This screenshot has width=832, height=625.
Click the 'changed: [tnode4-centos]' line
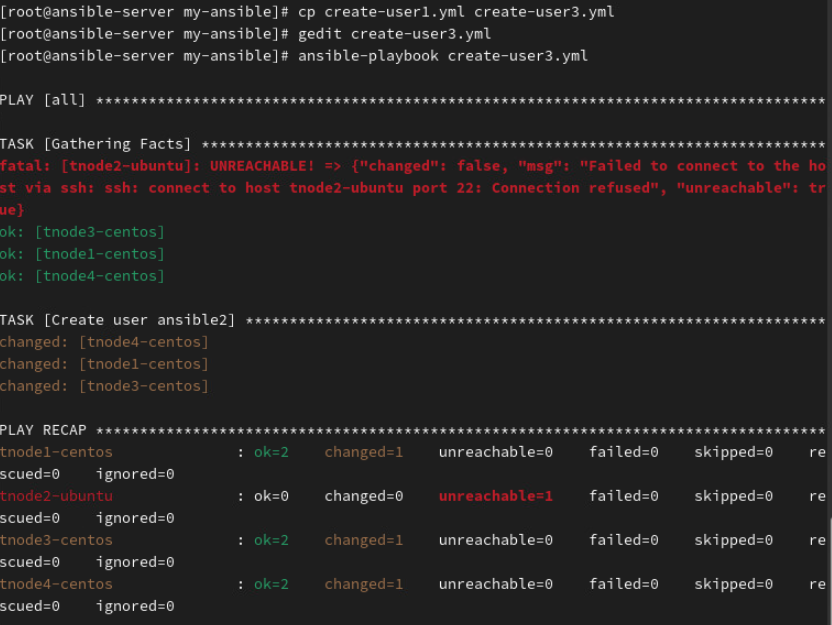[104, 342]
